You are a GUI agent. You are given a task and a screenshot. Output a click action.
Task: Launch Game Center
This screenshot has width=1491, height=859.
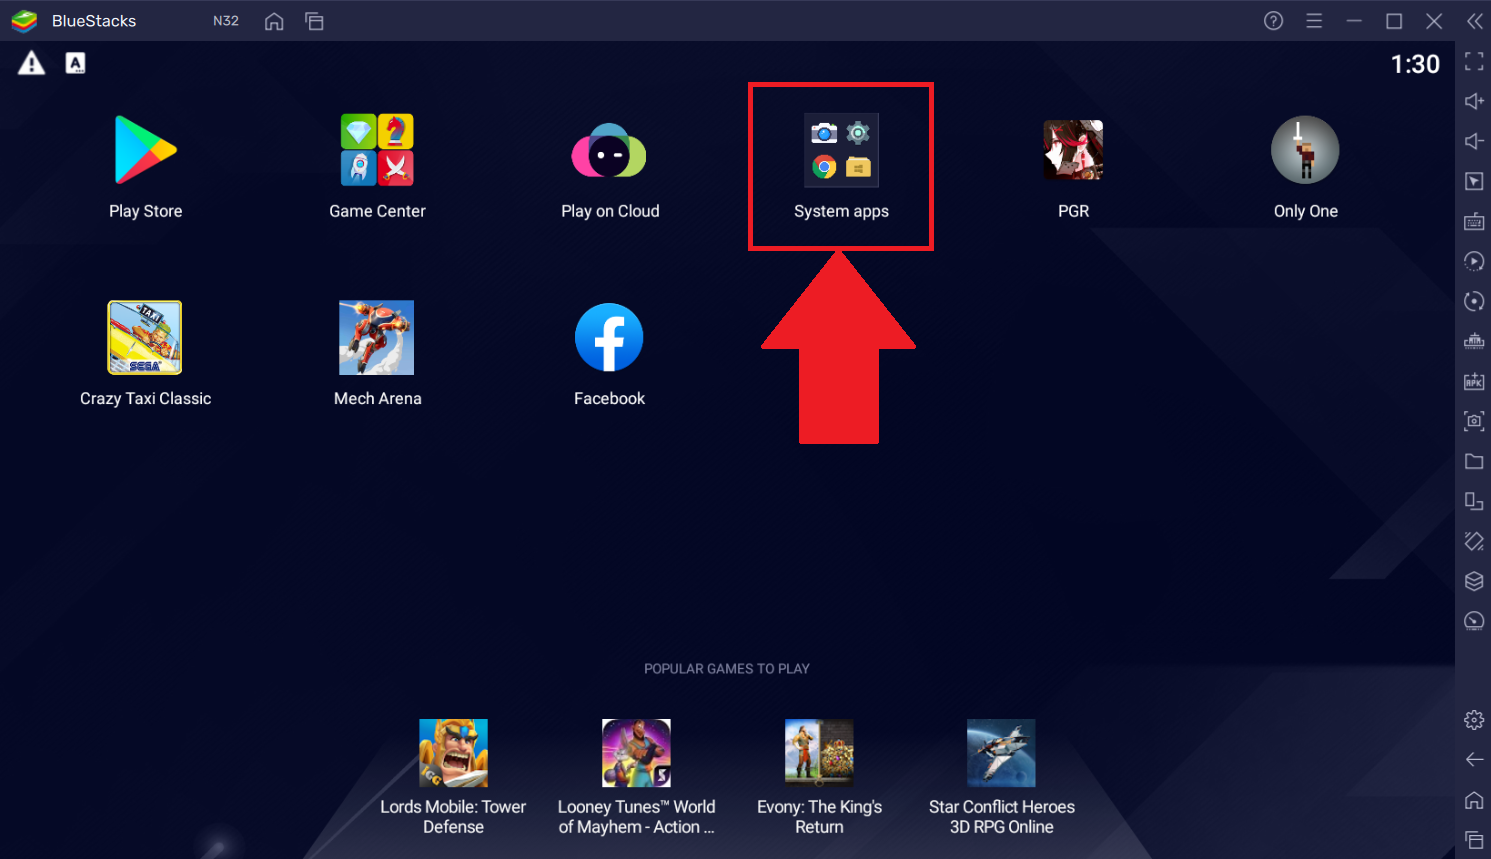[377, 150]
